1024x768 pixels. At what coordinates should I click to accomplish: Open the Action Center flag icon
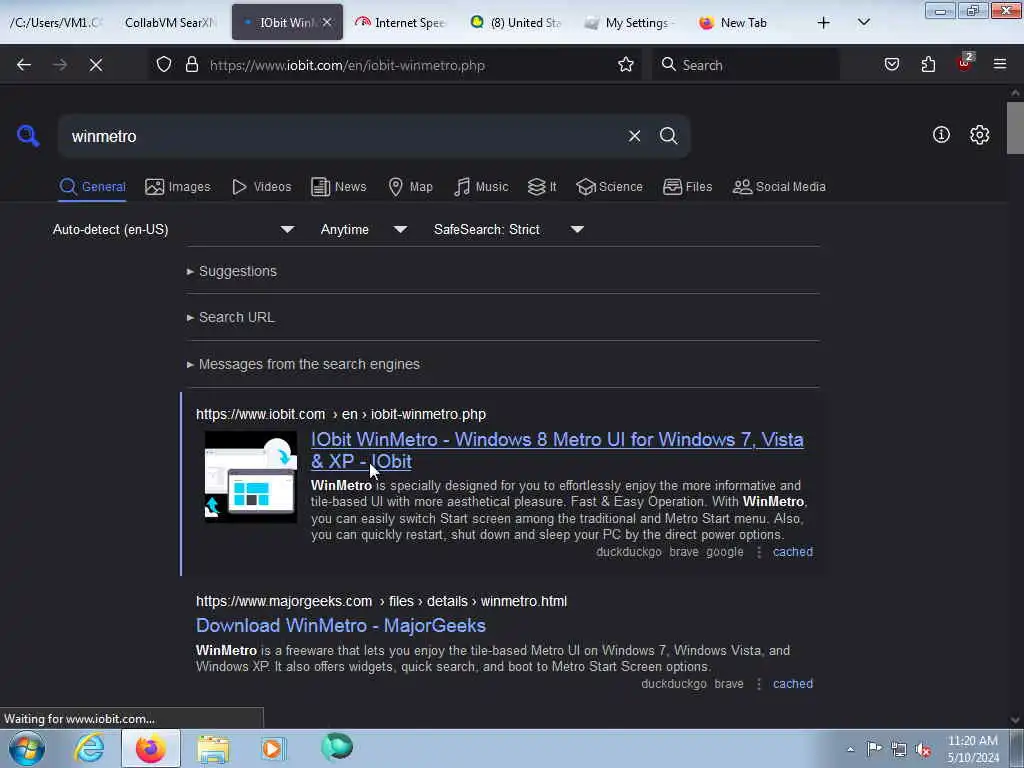click(874, 749)
